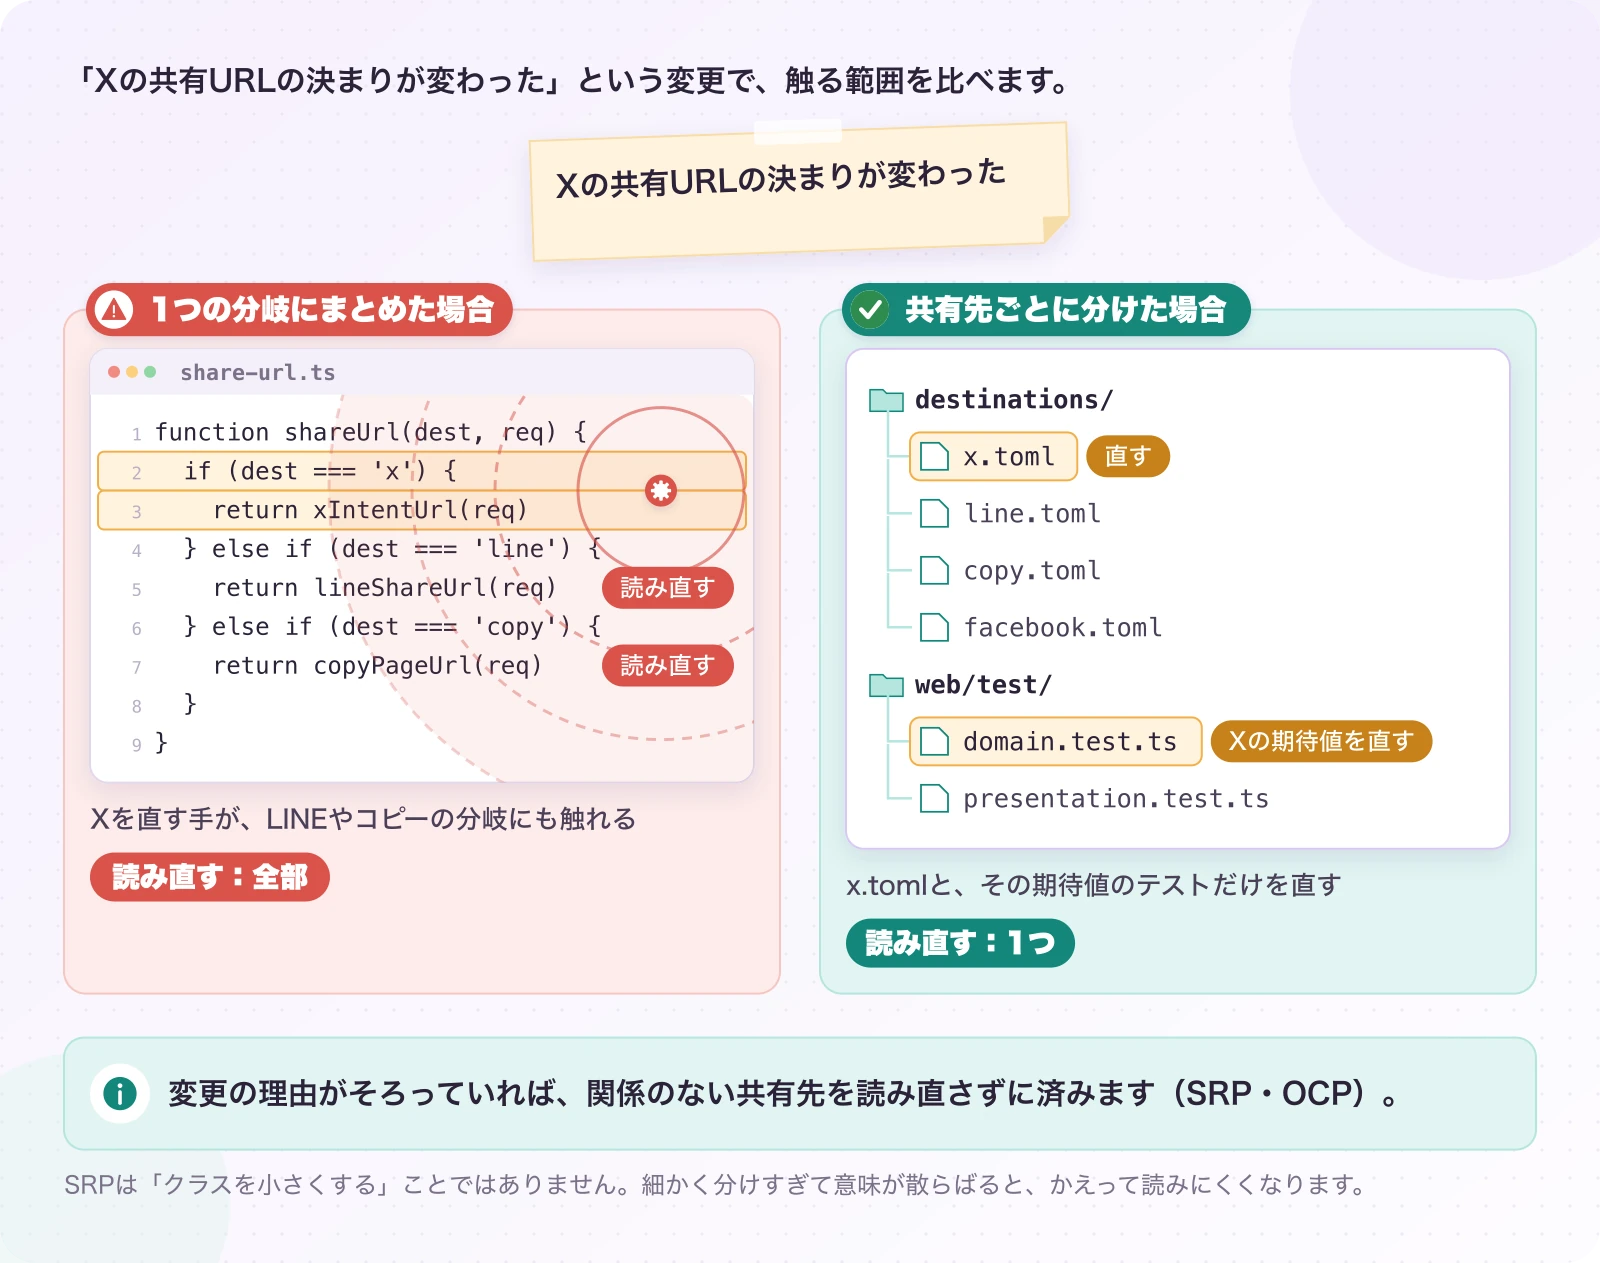Click the warning triangle icon in the red header

(x=115, y=310)
